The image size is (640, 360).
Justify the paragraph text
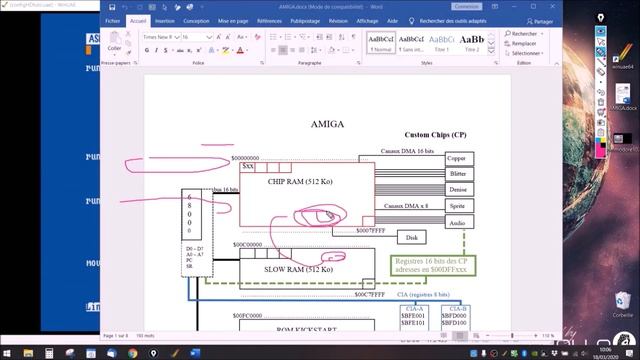coord(302,50)
